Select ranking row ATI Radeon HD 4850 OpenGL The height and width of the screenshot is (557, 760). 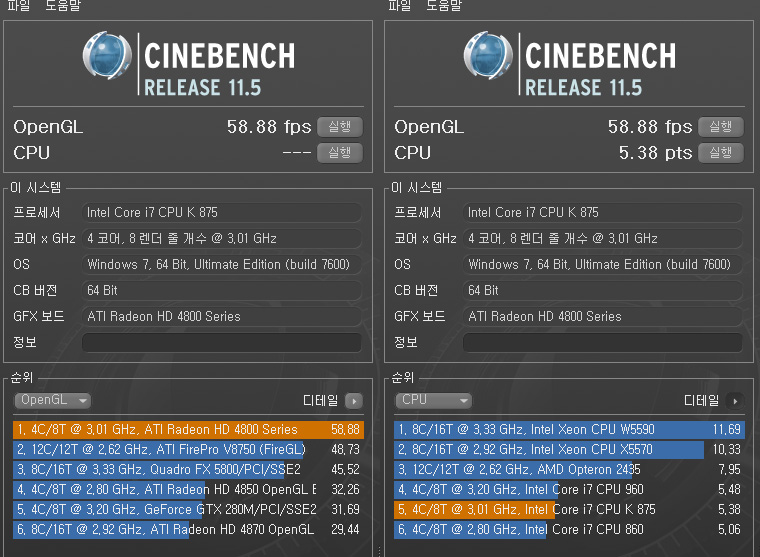pyautogui.click(x=189, y=489)
